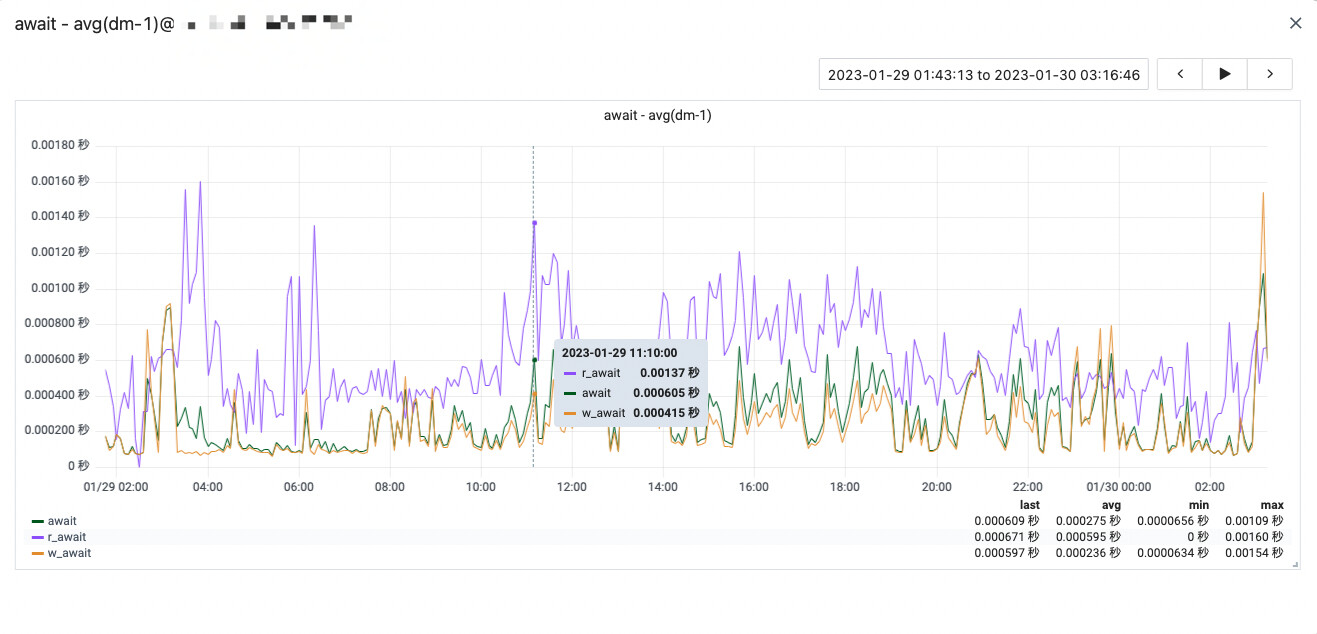Click tooltip w_await value 0.000415 秒
Image resolution: width=1317 pixels, height=634 pixels.
tap(667, 413)
